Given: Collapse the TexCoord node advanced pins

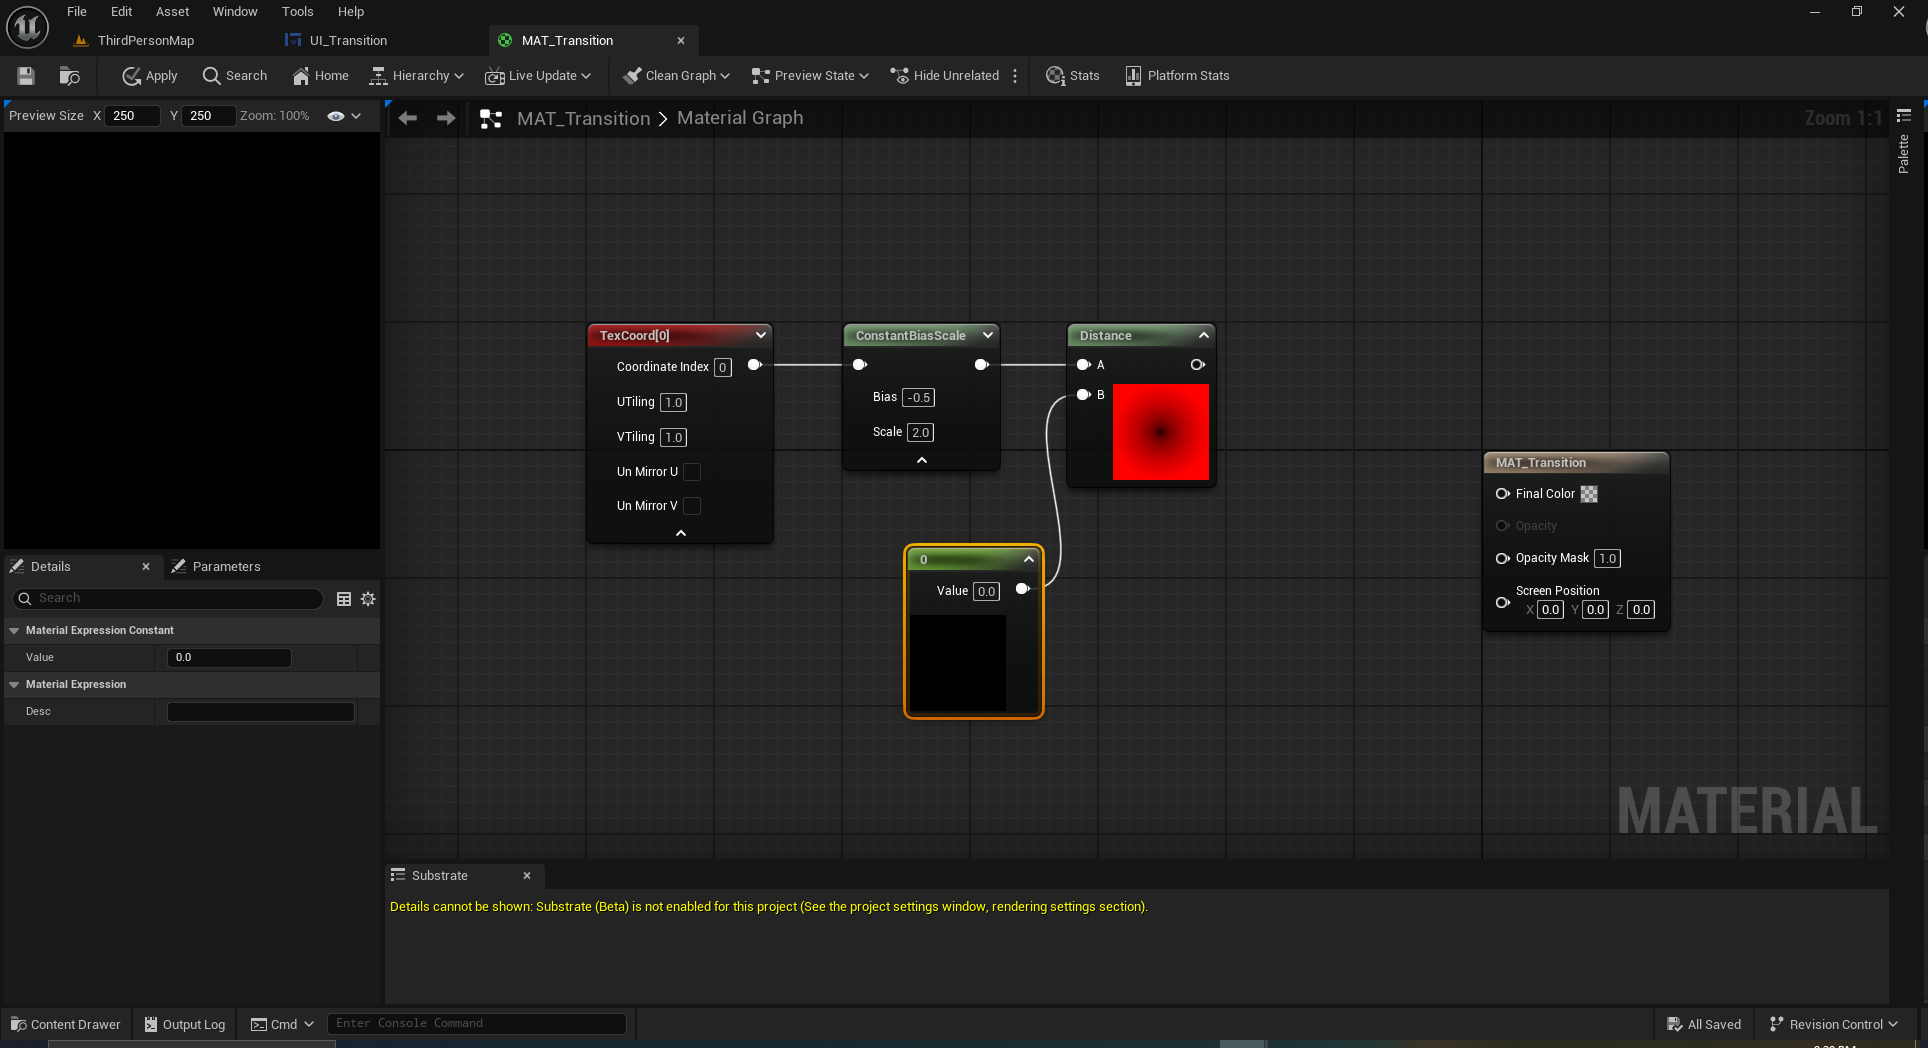Looking at the screenshot, I should tap(681, 533).
